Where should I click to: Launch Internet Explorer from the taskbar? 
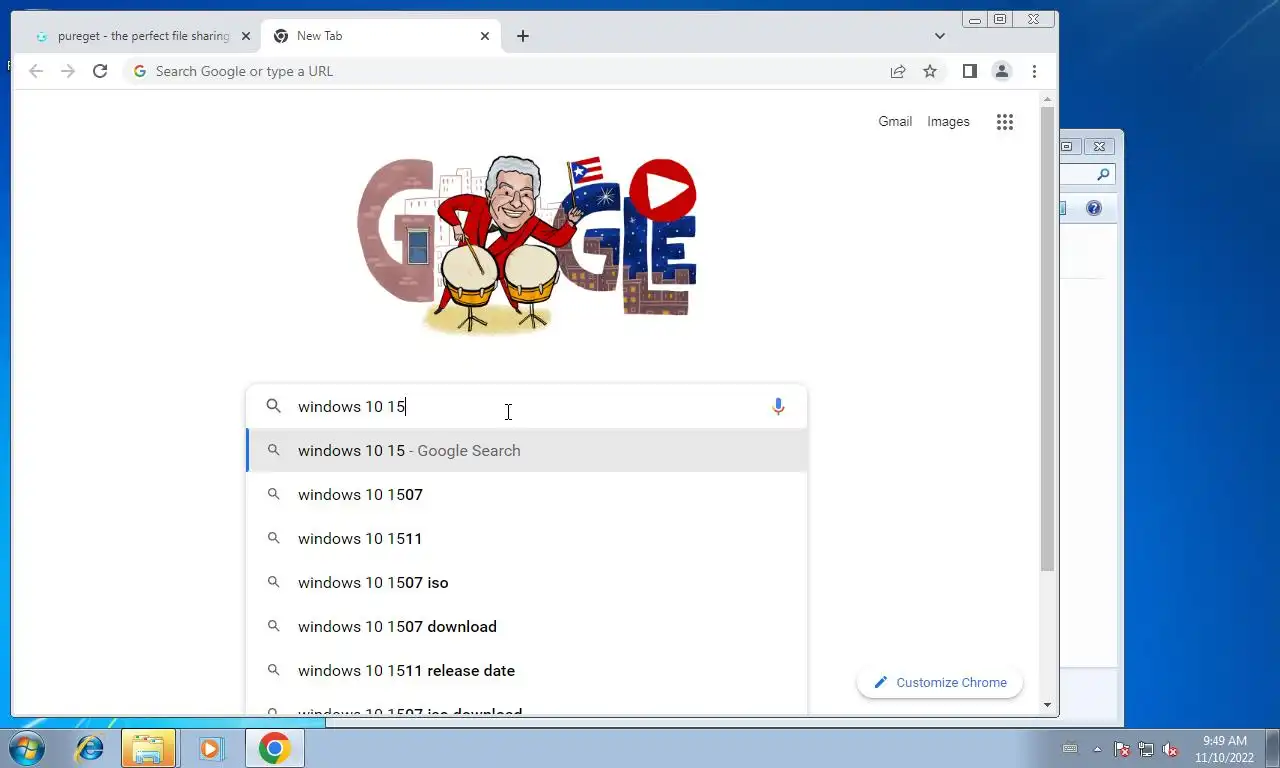click(x=90, y=748)
